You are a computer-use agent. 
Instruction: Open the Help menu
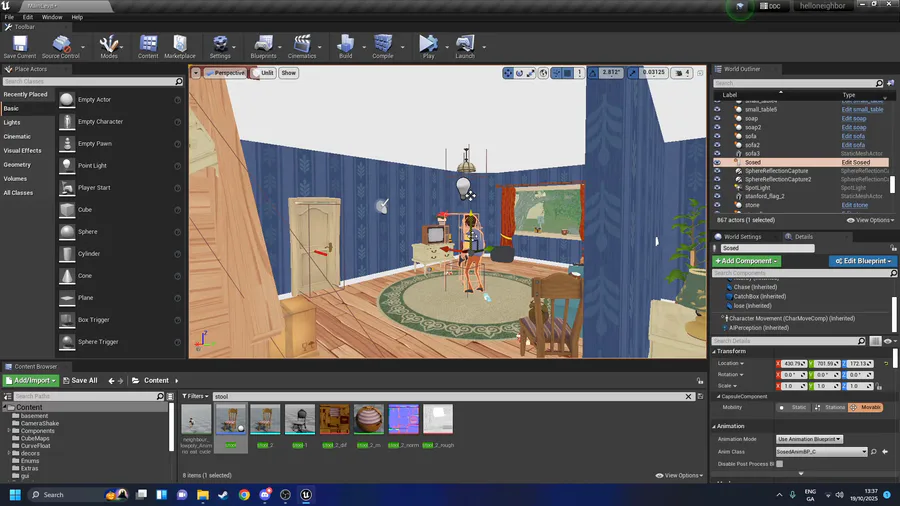pyautogui.click(x=77, y=17)
